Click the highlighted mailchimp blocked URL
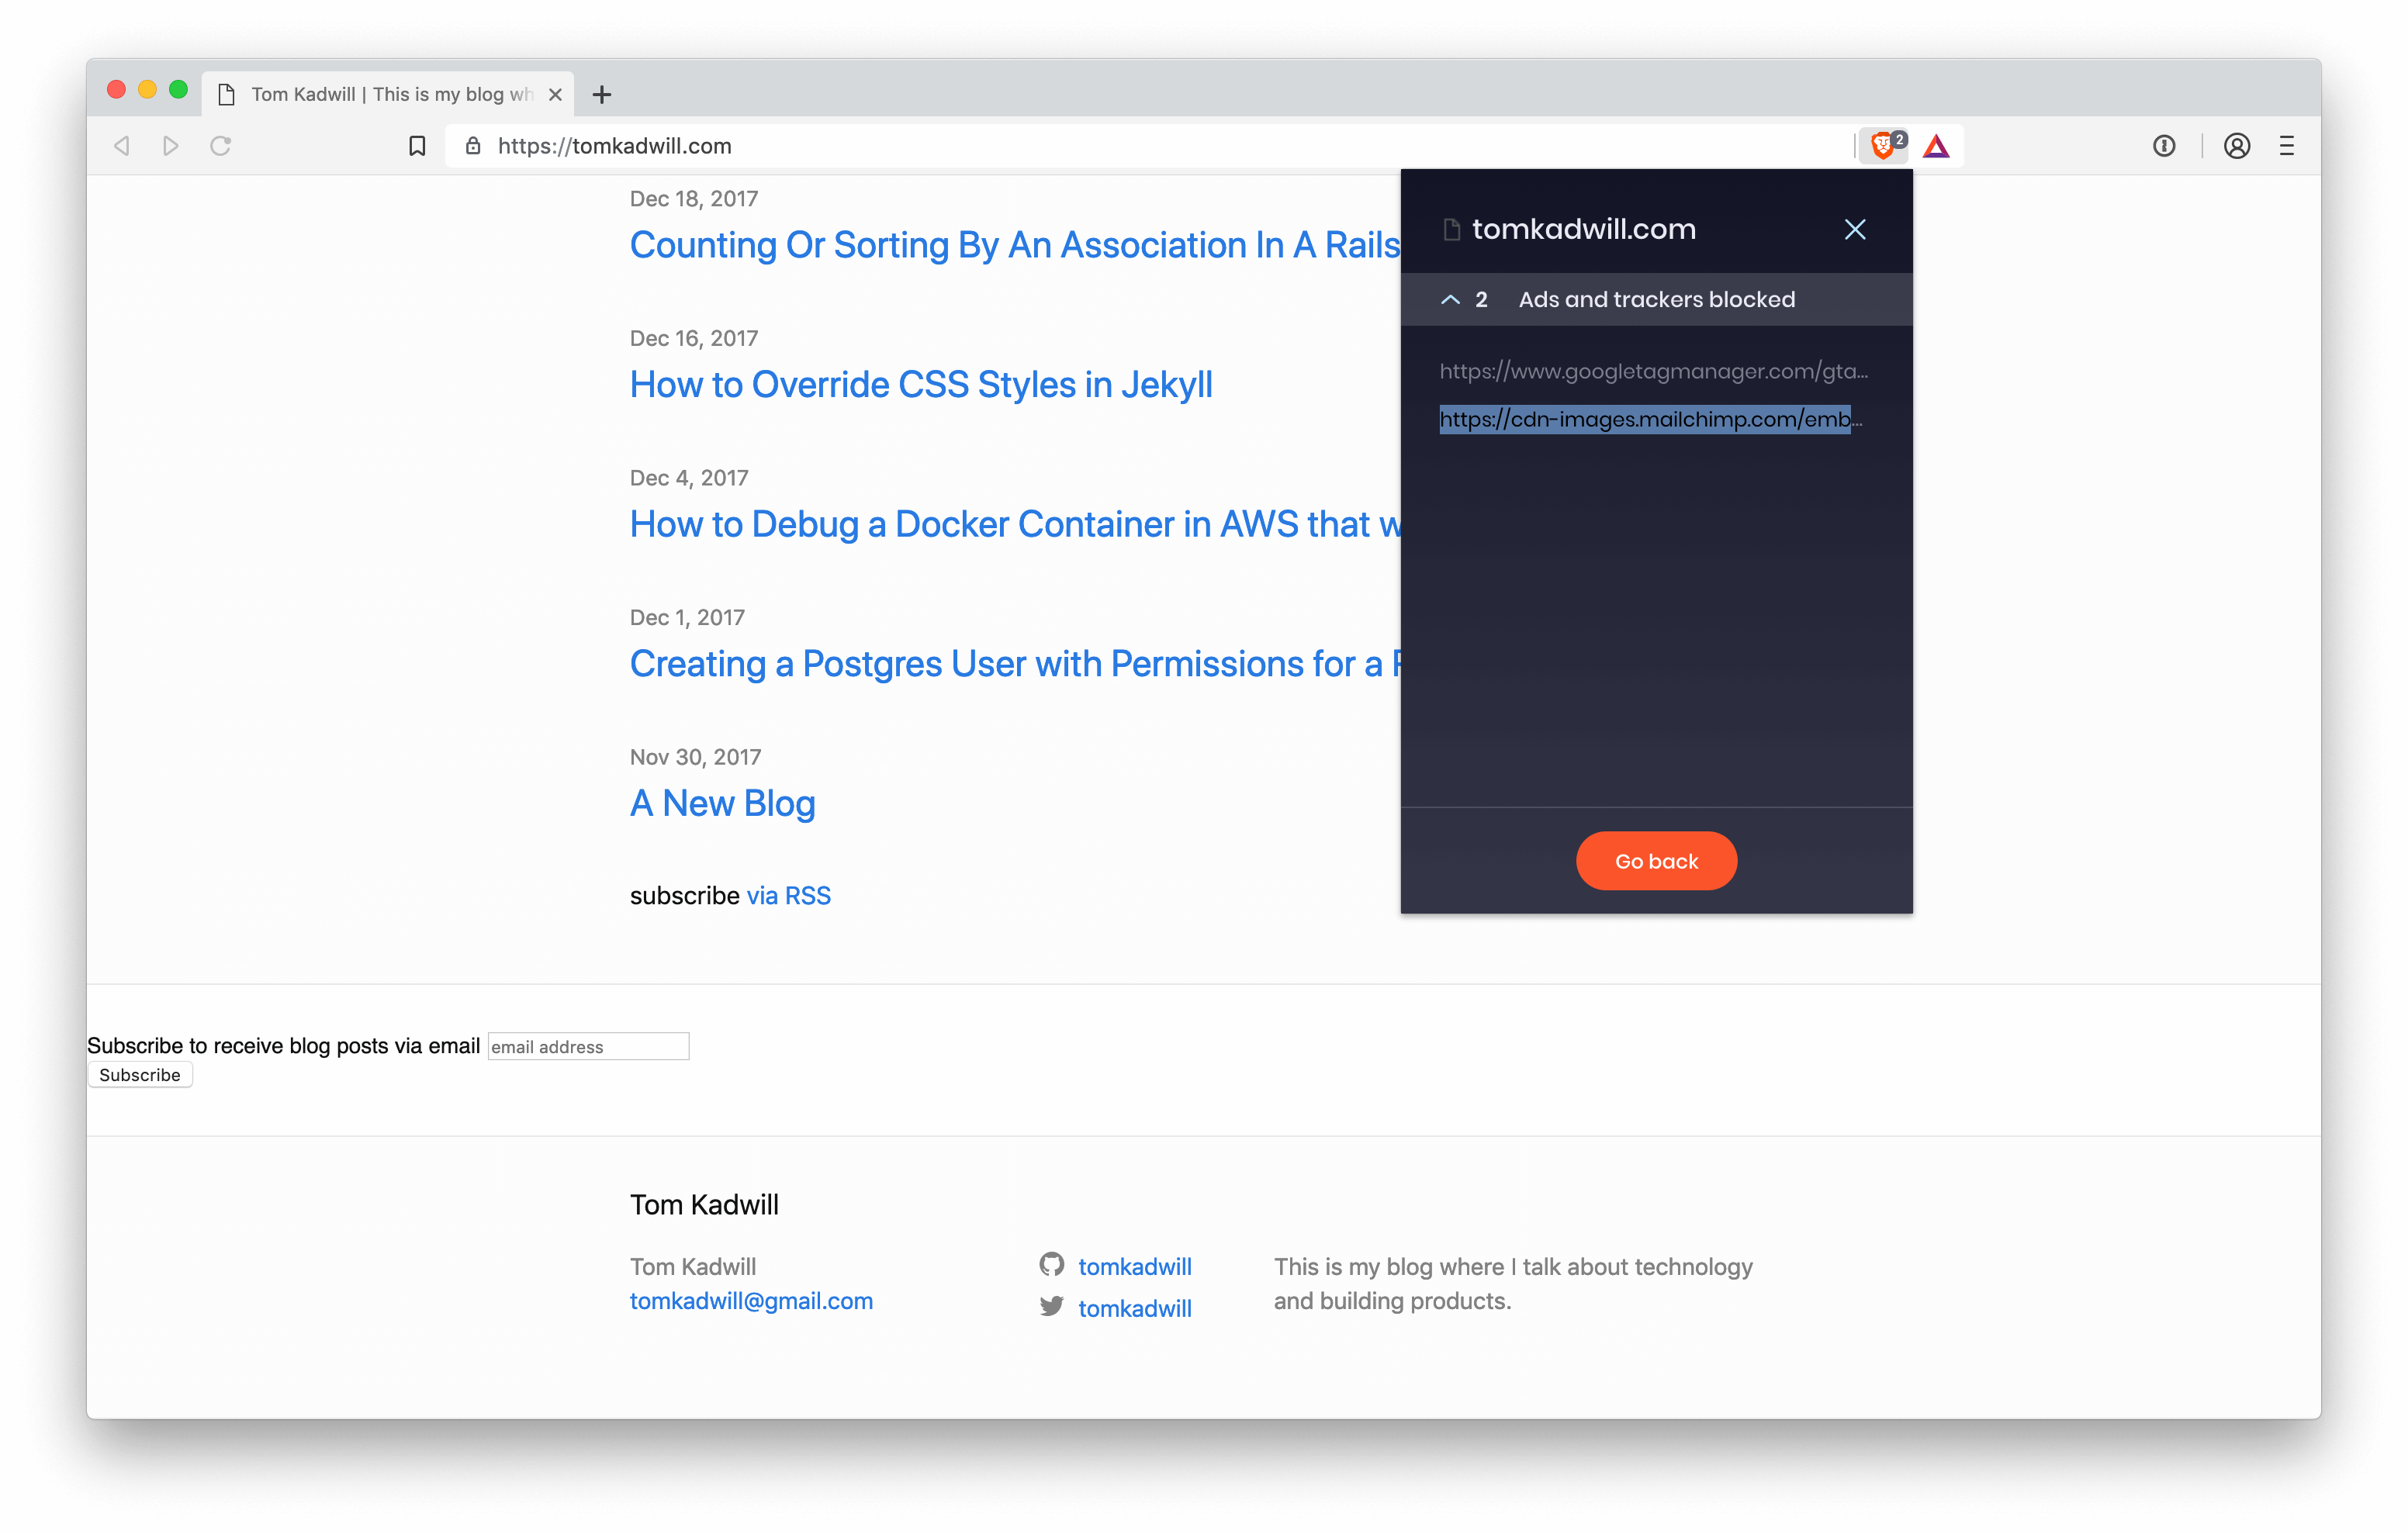Image resolution: width=2408 pixels, height=1534 pixels. [x=1650, y=418]
